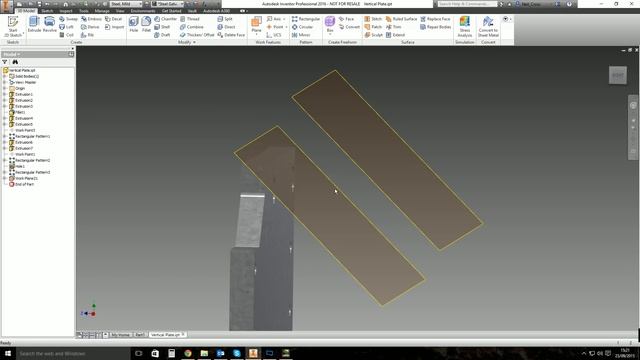Image resolution: width=640 pixels, height=360 pixels.
Task: Open the Axis dropdown arrow
Action: point(284,19)
